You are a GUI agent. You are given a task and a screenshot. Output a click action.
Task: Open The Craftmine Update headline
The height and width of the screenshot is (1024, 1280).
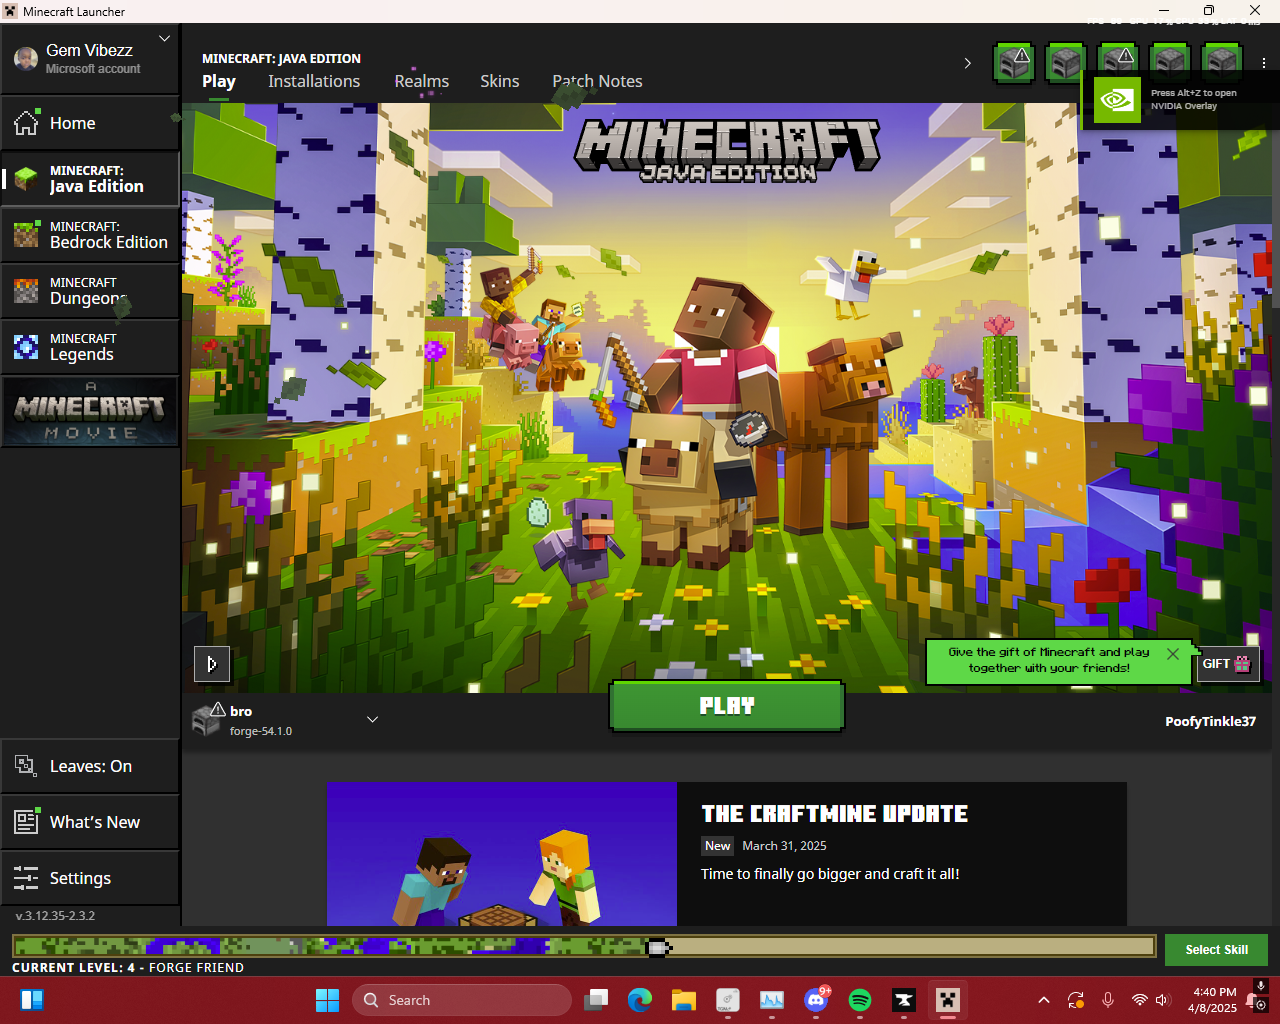835,814
